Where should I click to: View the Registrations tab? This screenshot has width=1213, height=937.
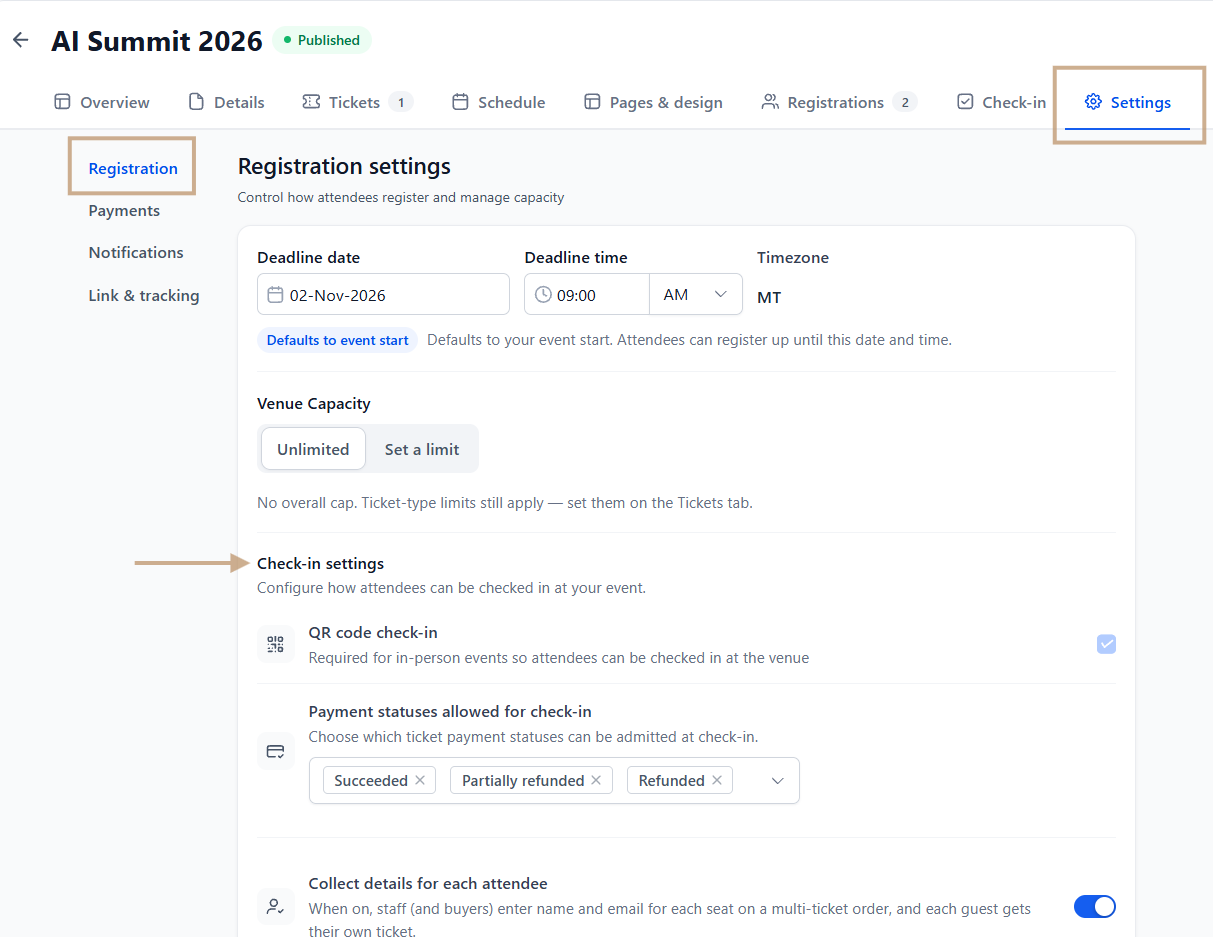coord(839,102)
